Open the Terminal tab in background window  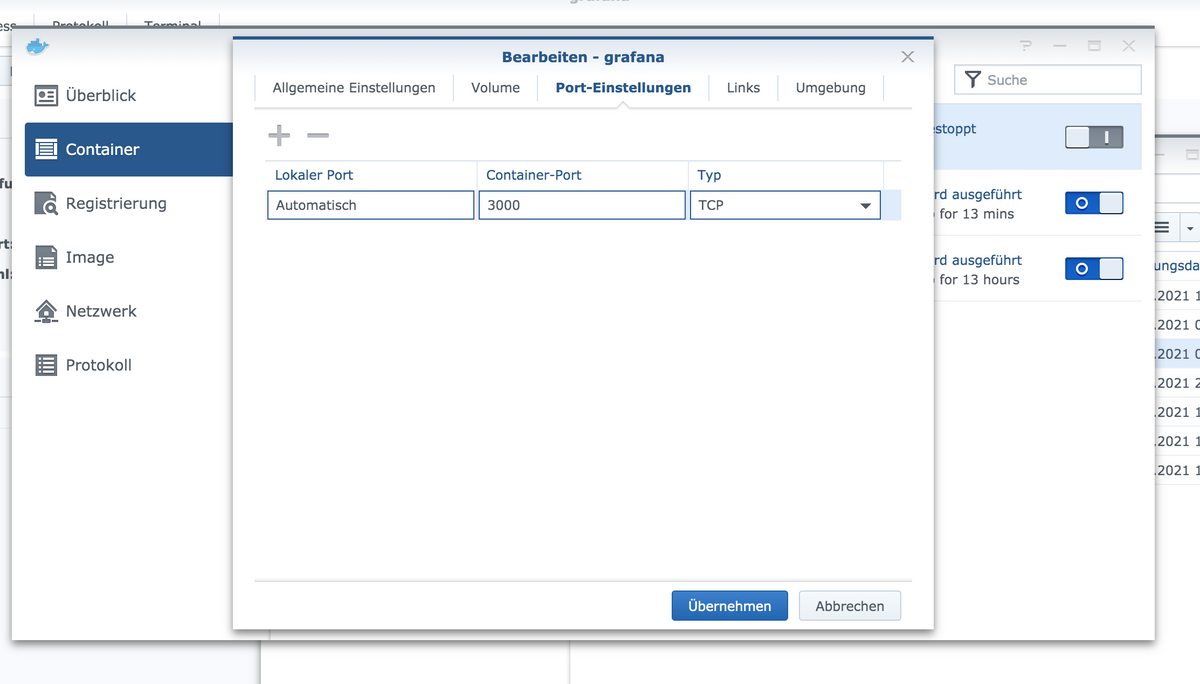pos(172,25)
